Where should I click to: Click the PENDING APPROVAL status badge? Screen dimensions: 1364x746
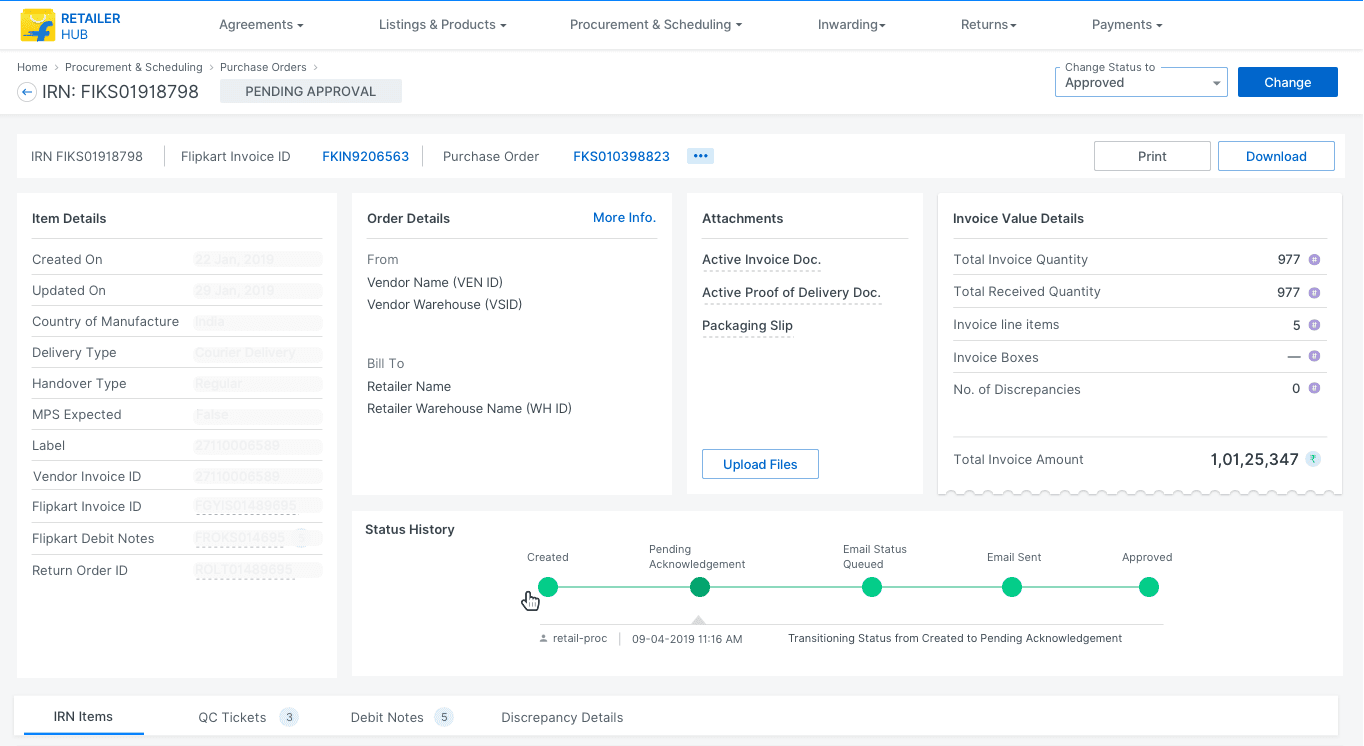[x=311, y=91]
